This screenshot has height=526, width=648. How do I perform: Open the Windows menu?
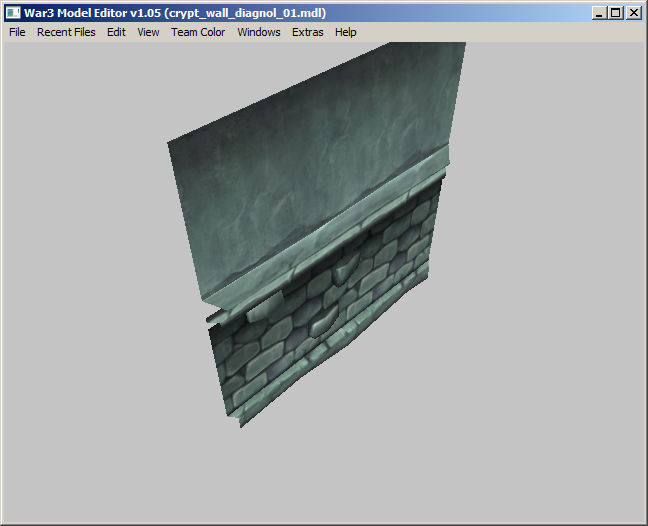coord(259,32)
